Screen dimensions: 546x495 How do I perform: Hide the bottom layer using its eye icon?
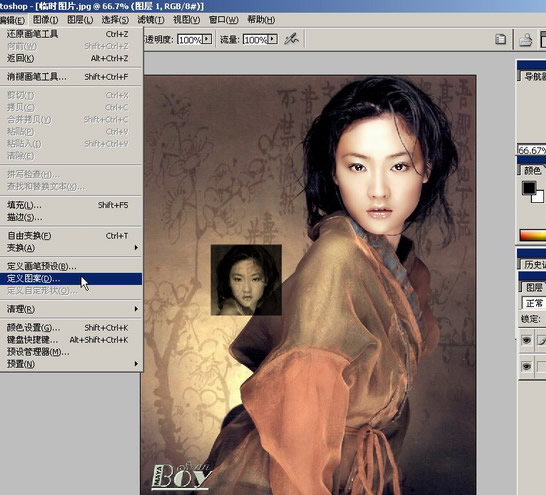pyautogui.click(x=526, y=366)
